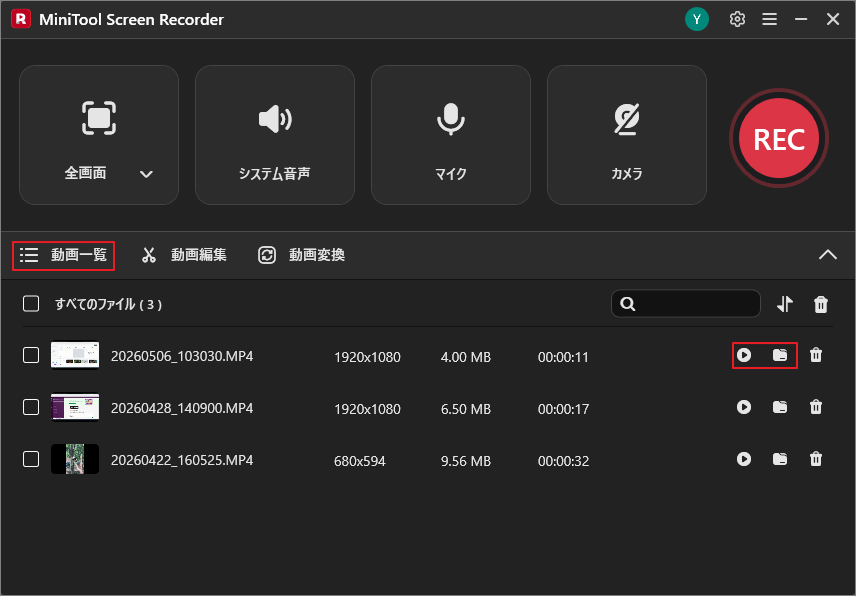This screenshot has width=856, height=596.
Task: Click the magnifier search icon
Action: point(628,304)
